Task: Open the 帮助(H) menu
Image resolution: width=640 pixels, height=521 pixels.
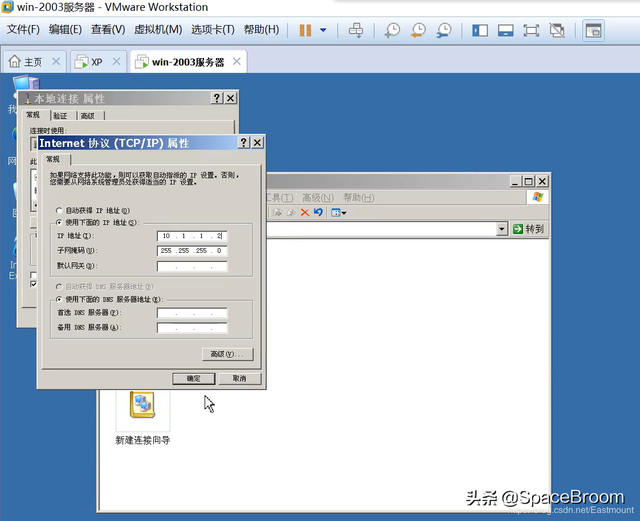Action: pyautogui.click(x=261, y=29)
